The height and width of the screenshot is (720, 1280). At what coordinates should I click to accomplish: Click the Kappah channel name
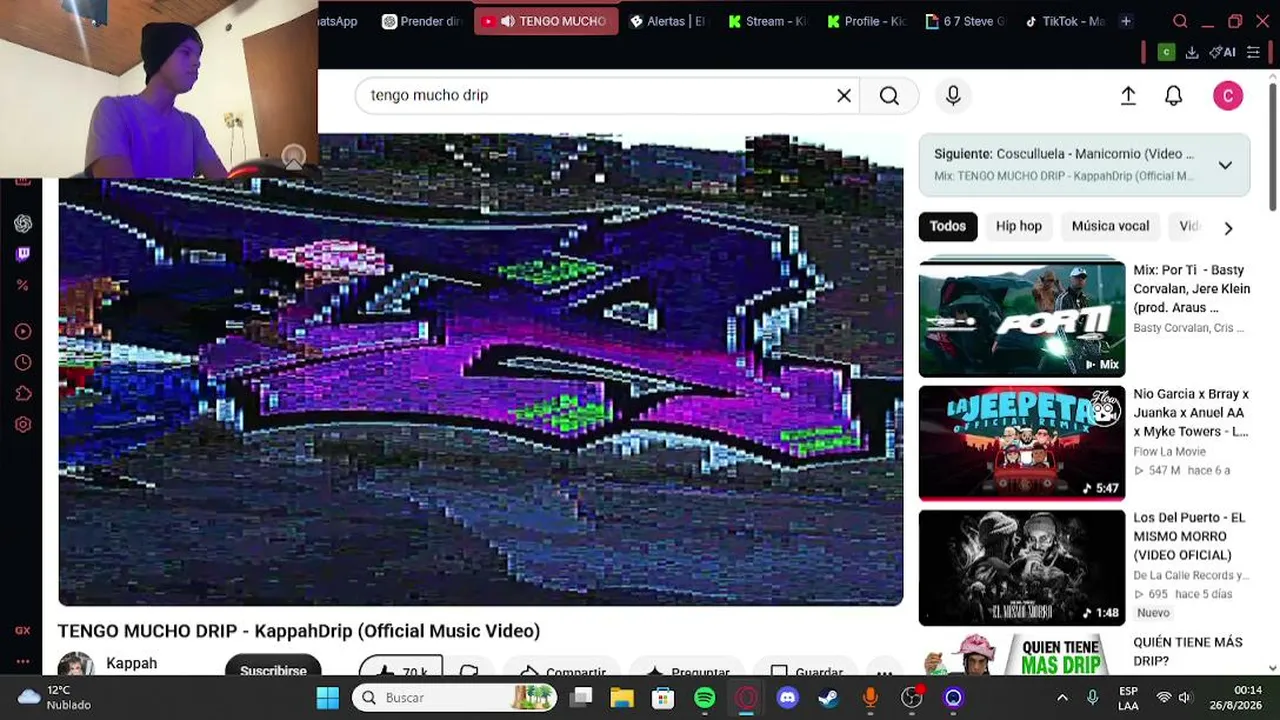point(132,663)
